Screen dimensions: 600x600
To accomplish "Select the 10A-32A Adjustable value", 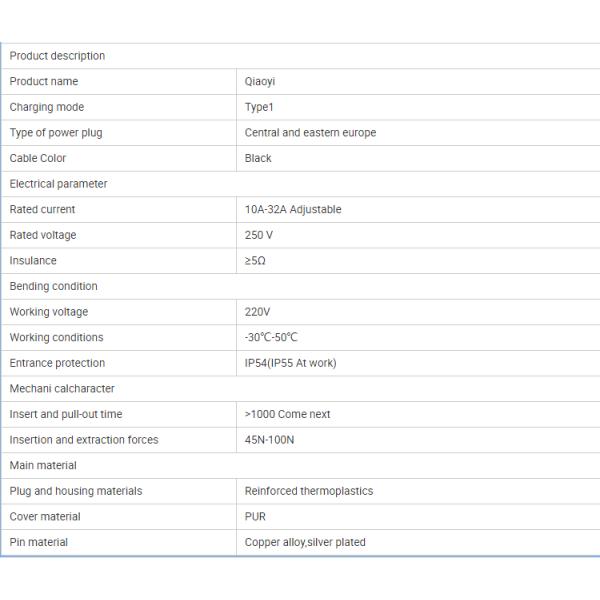I will click(x=293, y=210).
